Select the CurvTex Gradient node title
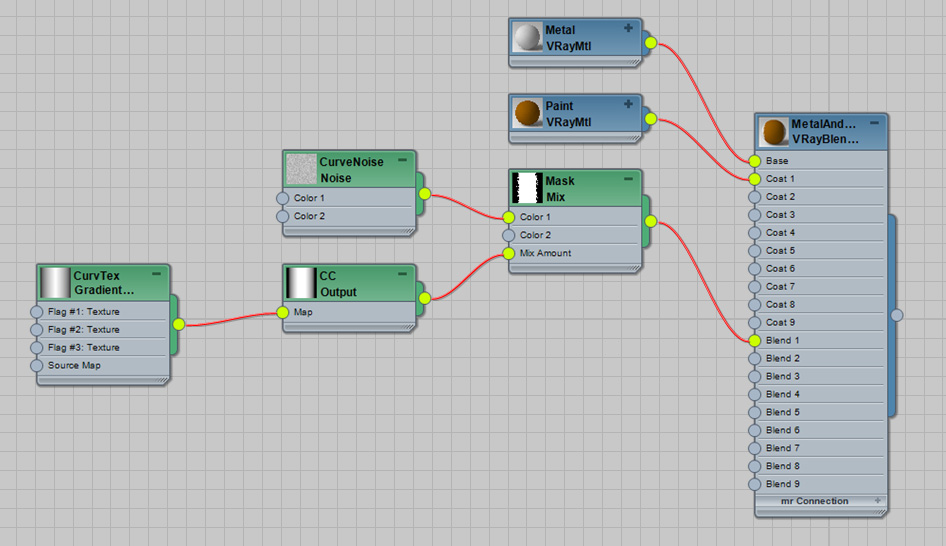 click(104, 283)
